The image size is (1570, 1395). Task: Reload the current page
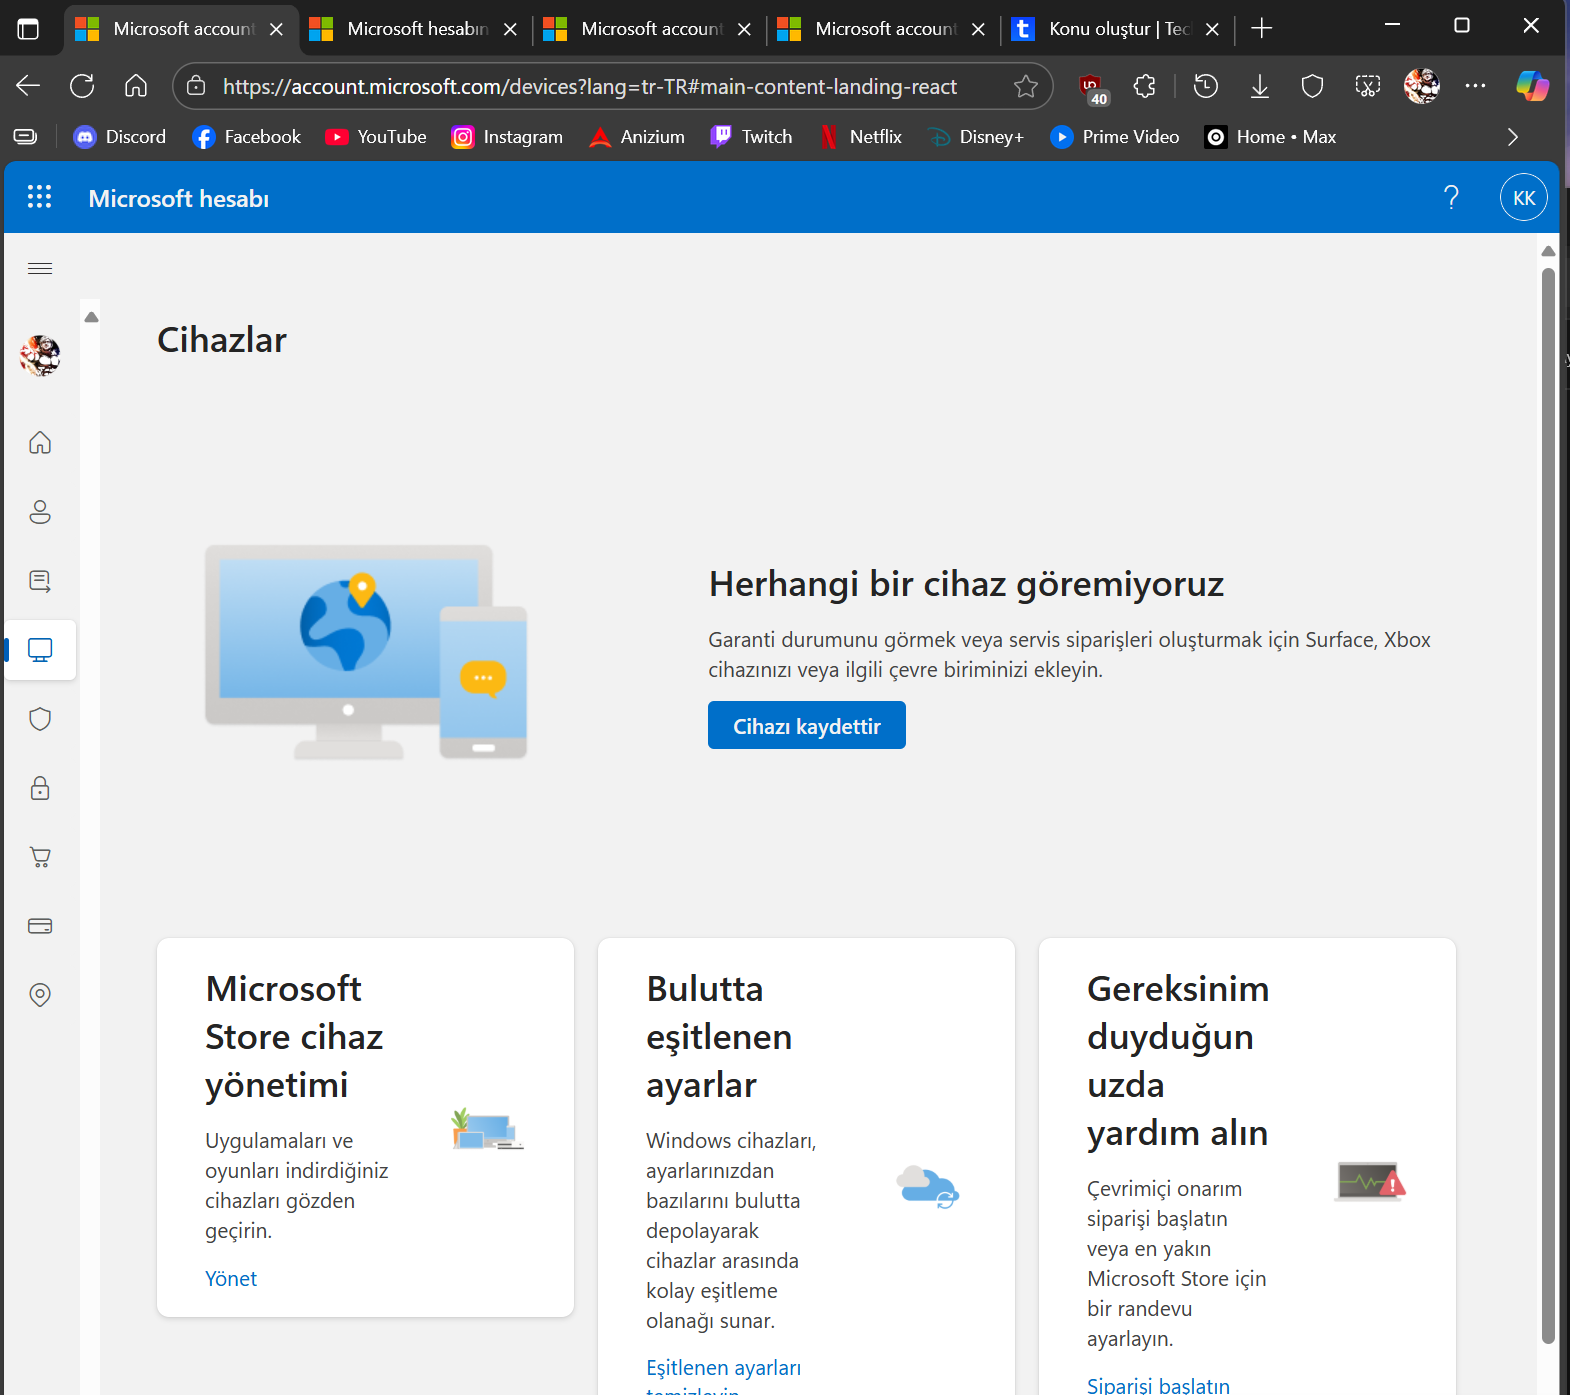82,86
